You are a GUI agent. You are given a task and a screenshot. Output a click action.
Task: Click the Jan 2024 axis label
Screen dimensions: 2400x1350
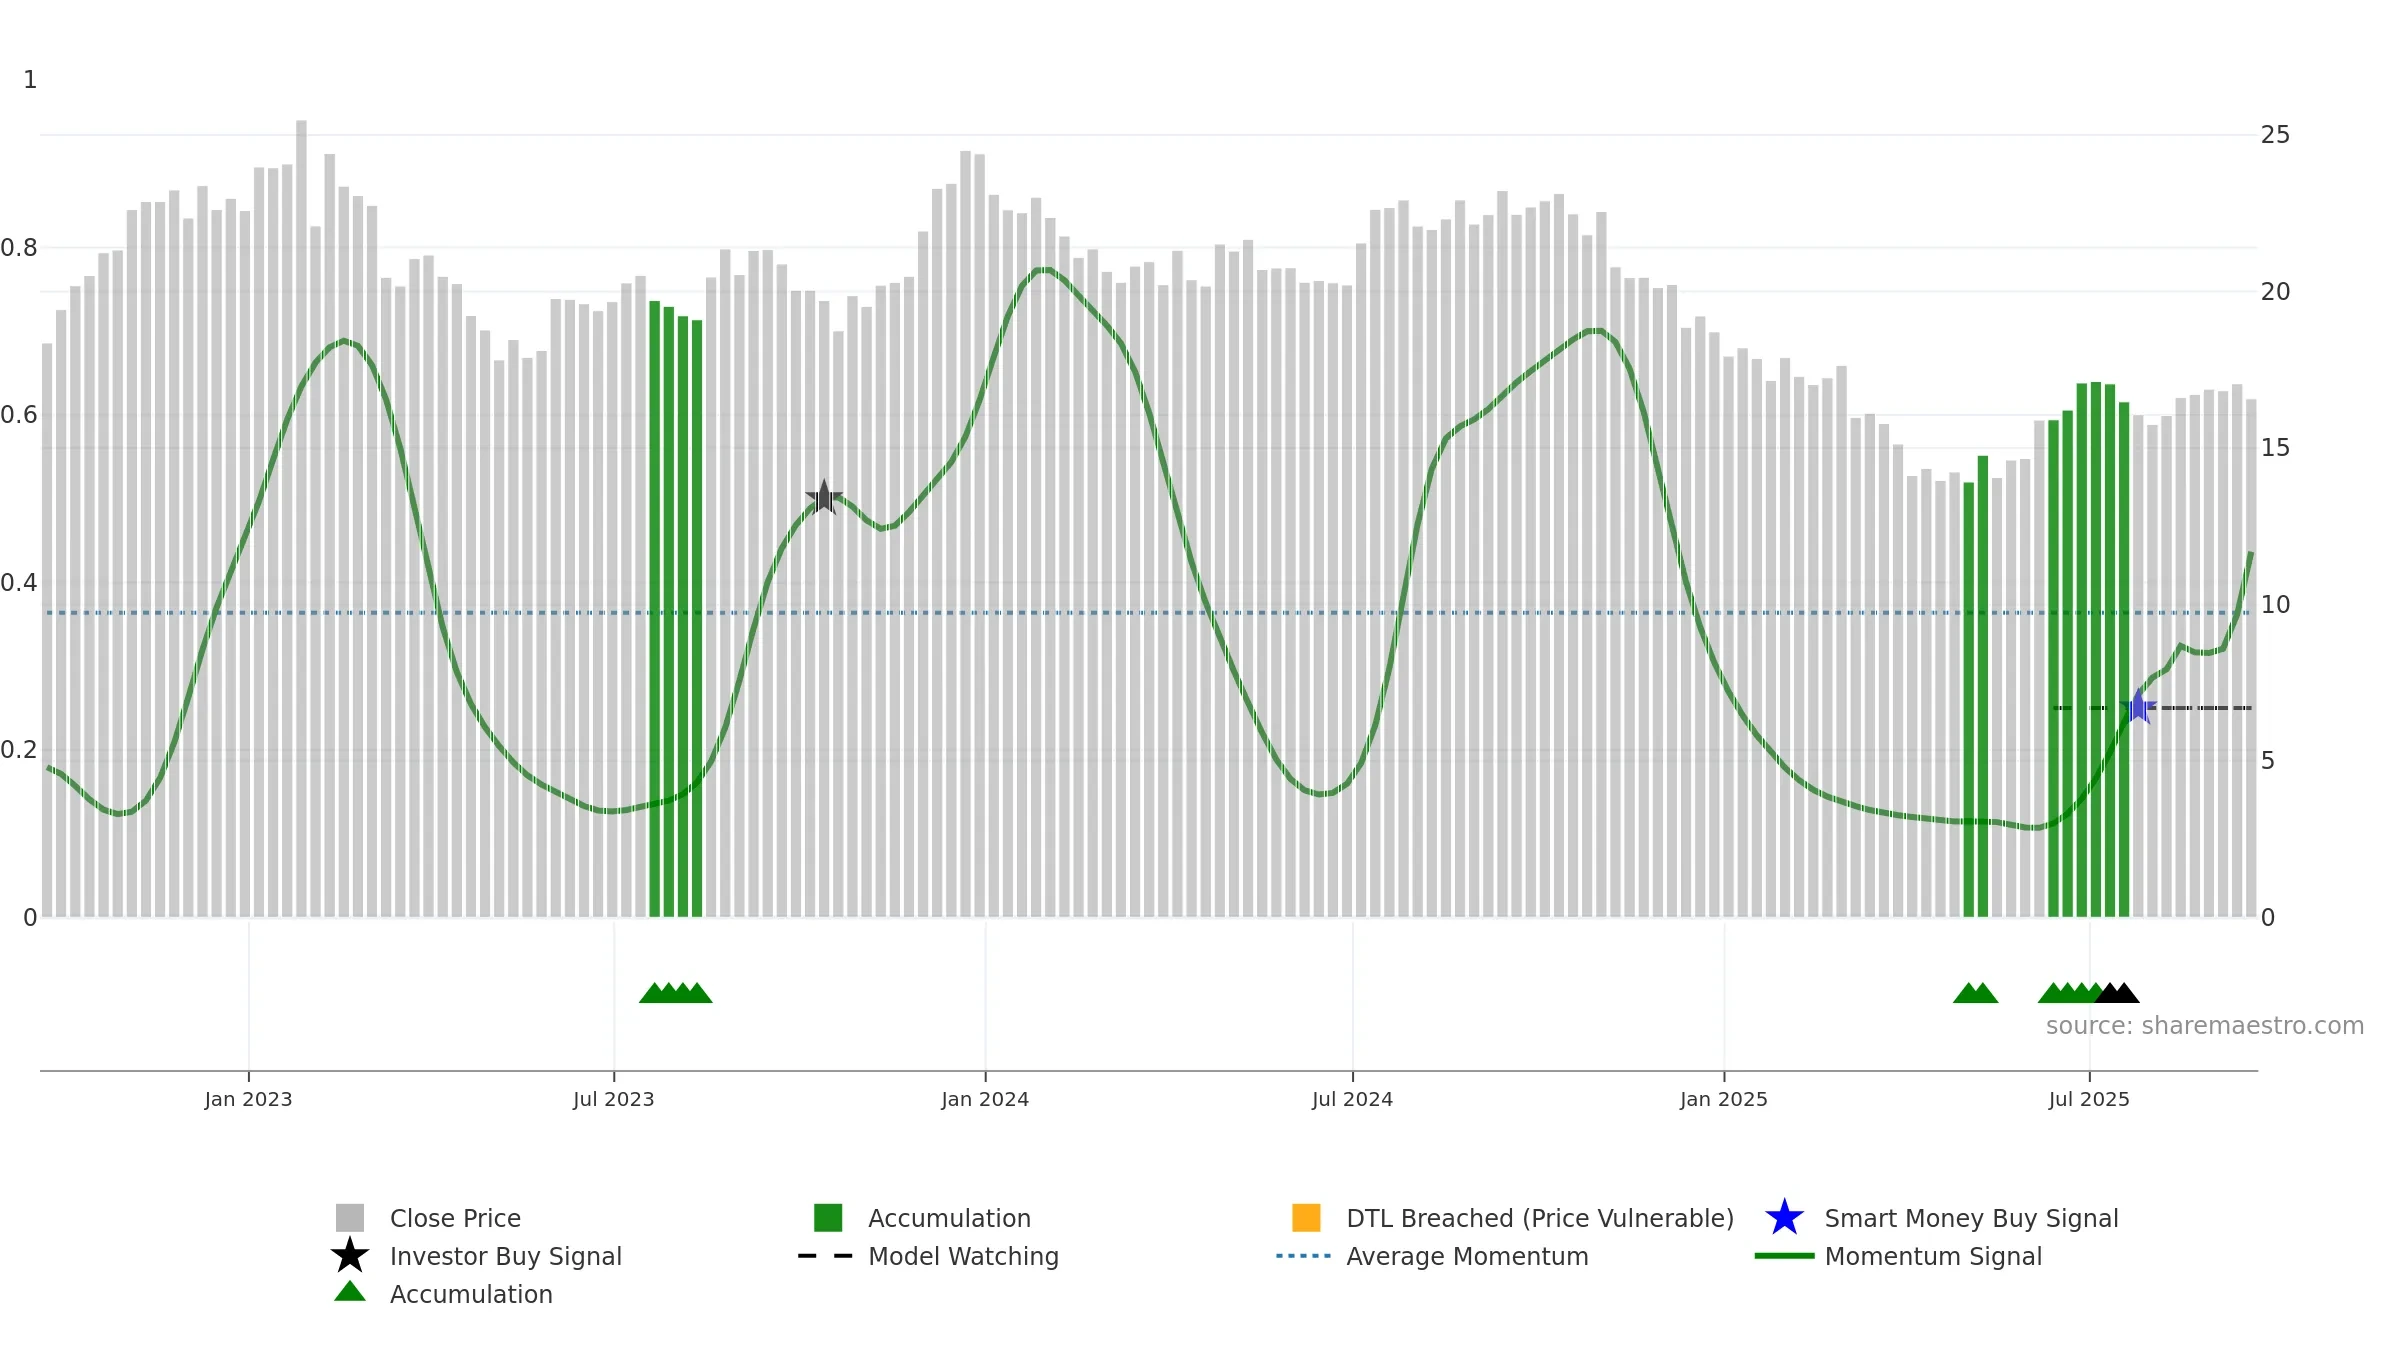(x=985, y=1100)
